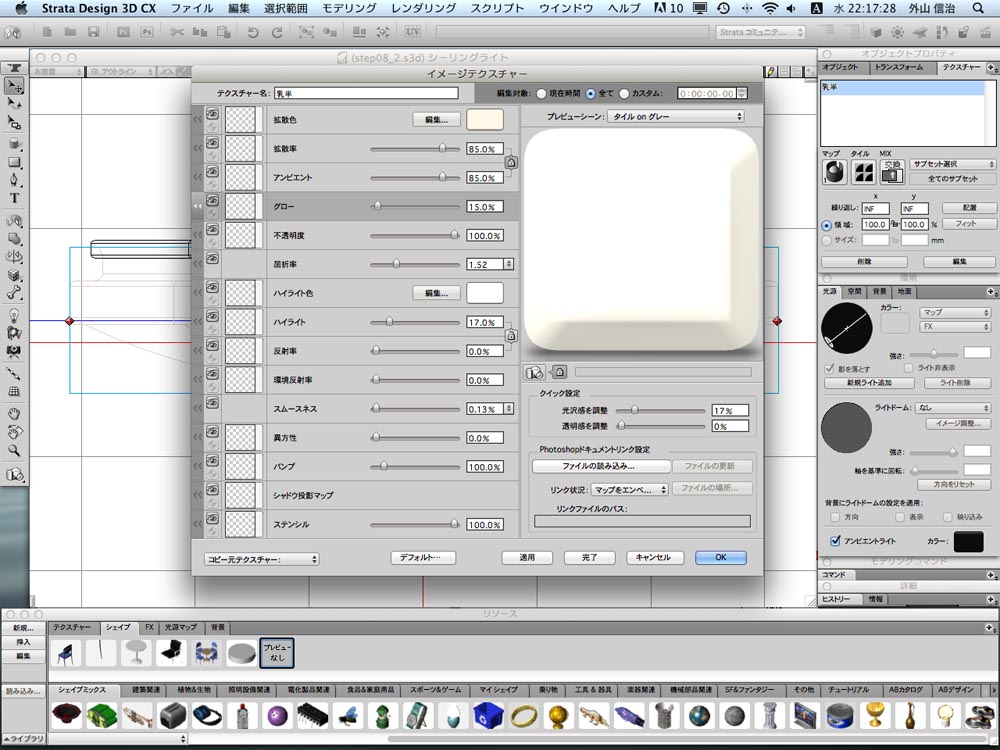
Task: Open the コピー元テクスチャー dropdown
Action: point(261,559)
